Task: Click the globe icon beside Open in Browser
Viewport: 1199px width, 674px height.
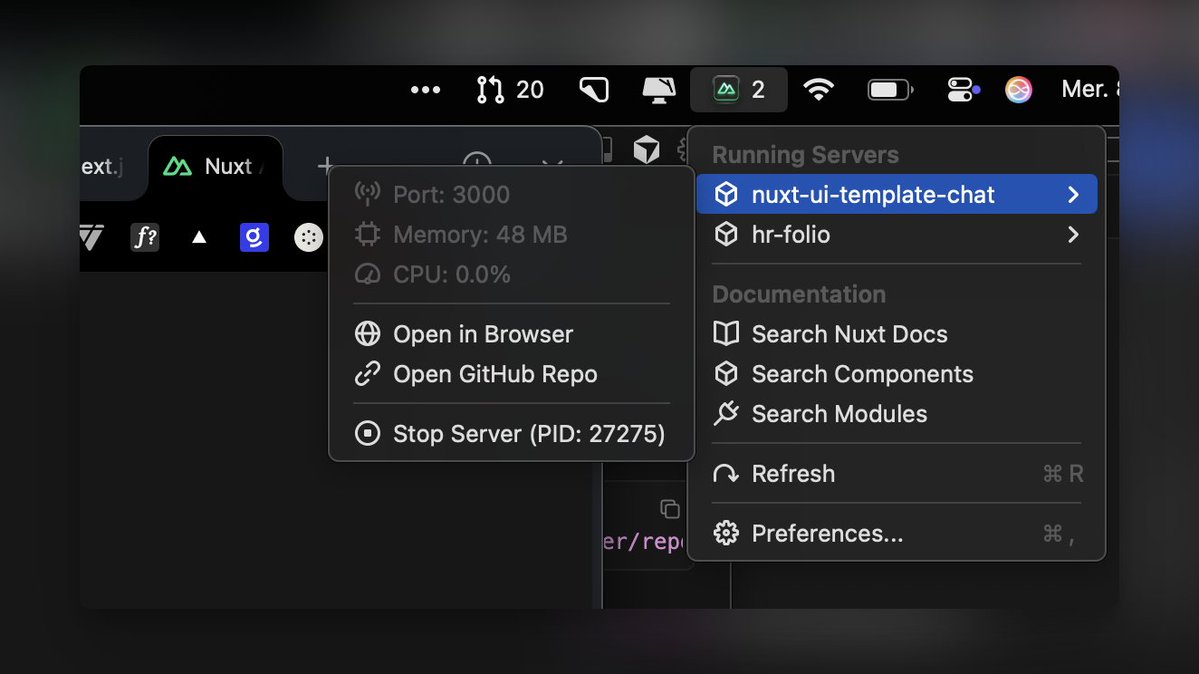Action: 367,334
